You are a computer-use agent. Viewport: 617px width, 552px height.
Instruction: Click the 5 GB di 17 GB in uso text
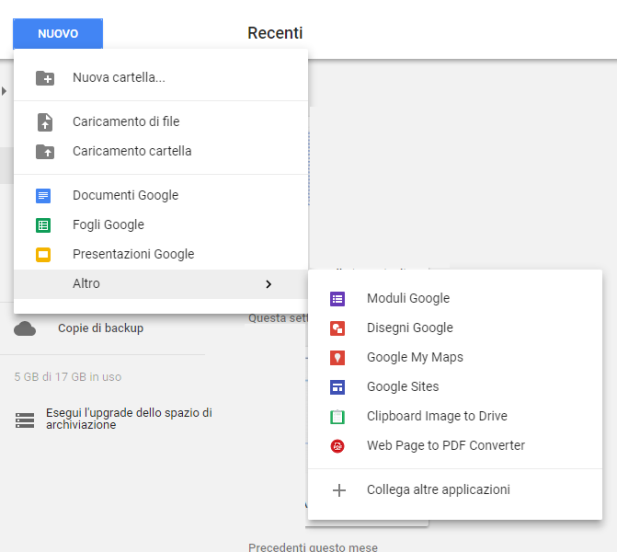(68, 377)
